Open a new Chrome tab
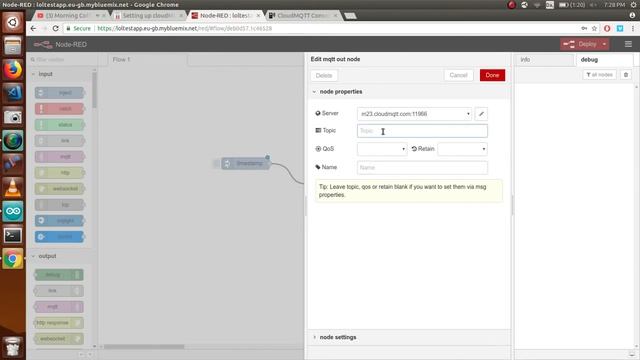Viewport: 640px width, 360px height. [x=350, y=16]
